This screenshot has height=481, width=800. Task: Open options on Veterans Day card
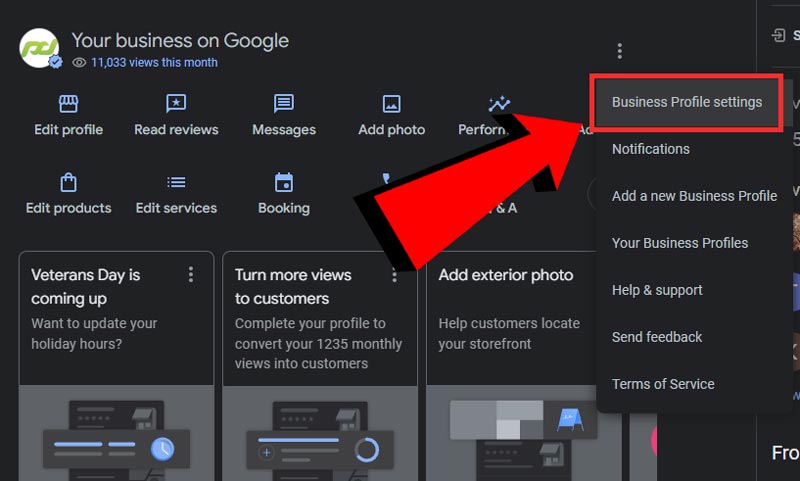click(191, 274)
